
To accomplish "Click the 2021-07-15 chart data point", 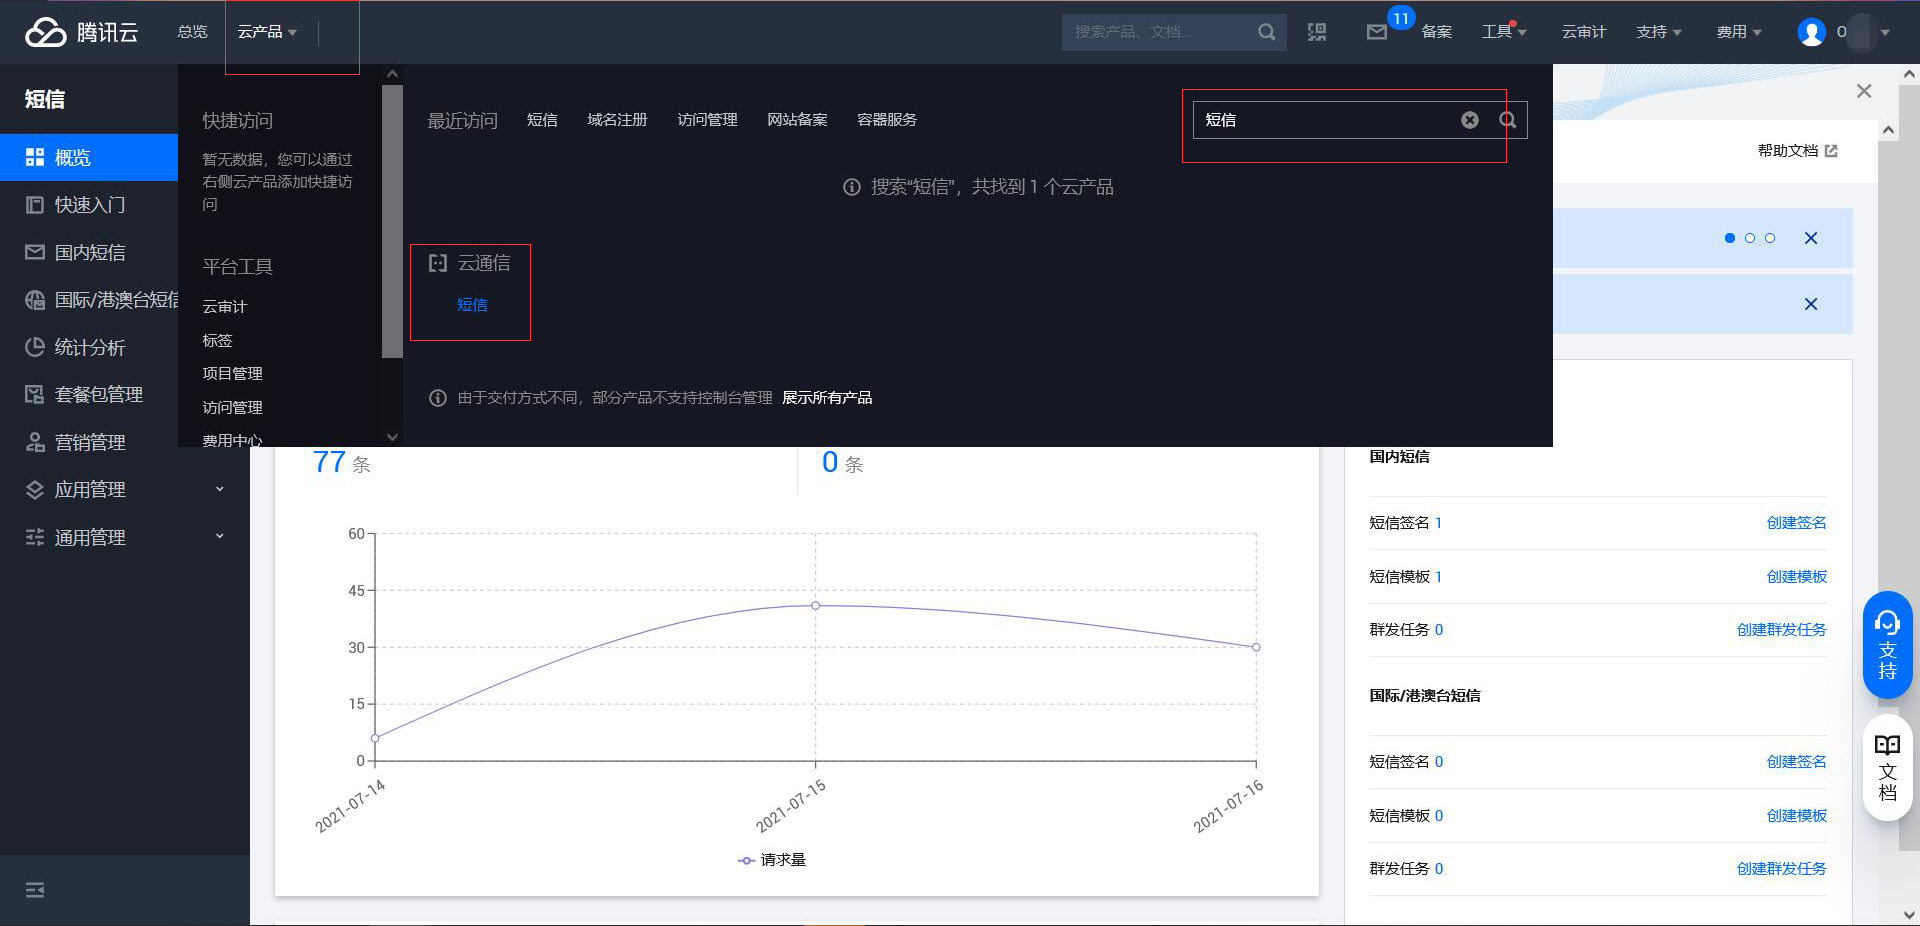I will 816,606.
